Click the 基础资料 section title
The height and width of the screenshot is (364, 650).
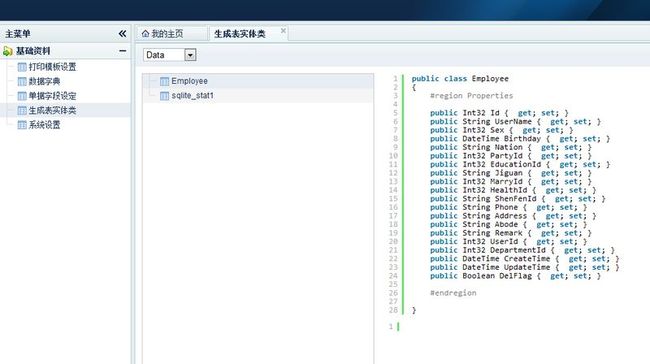pyautogui.click(x=33, y=51)
